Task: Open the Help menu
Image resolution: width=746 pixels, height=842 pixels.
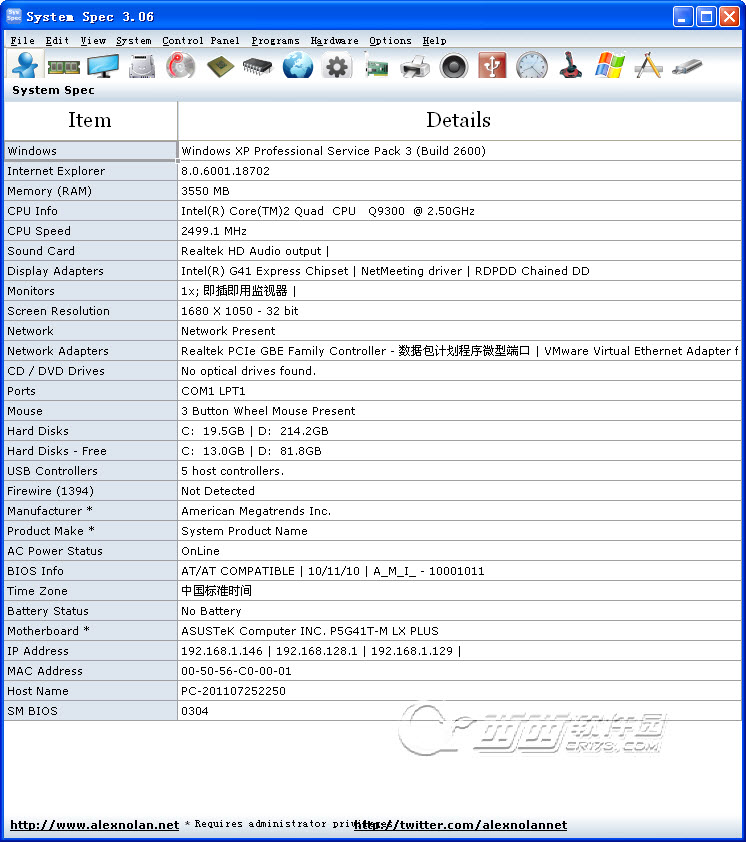Action: (434, 41)
